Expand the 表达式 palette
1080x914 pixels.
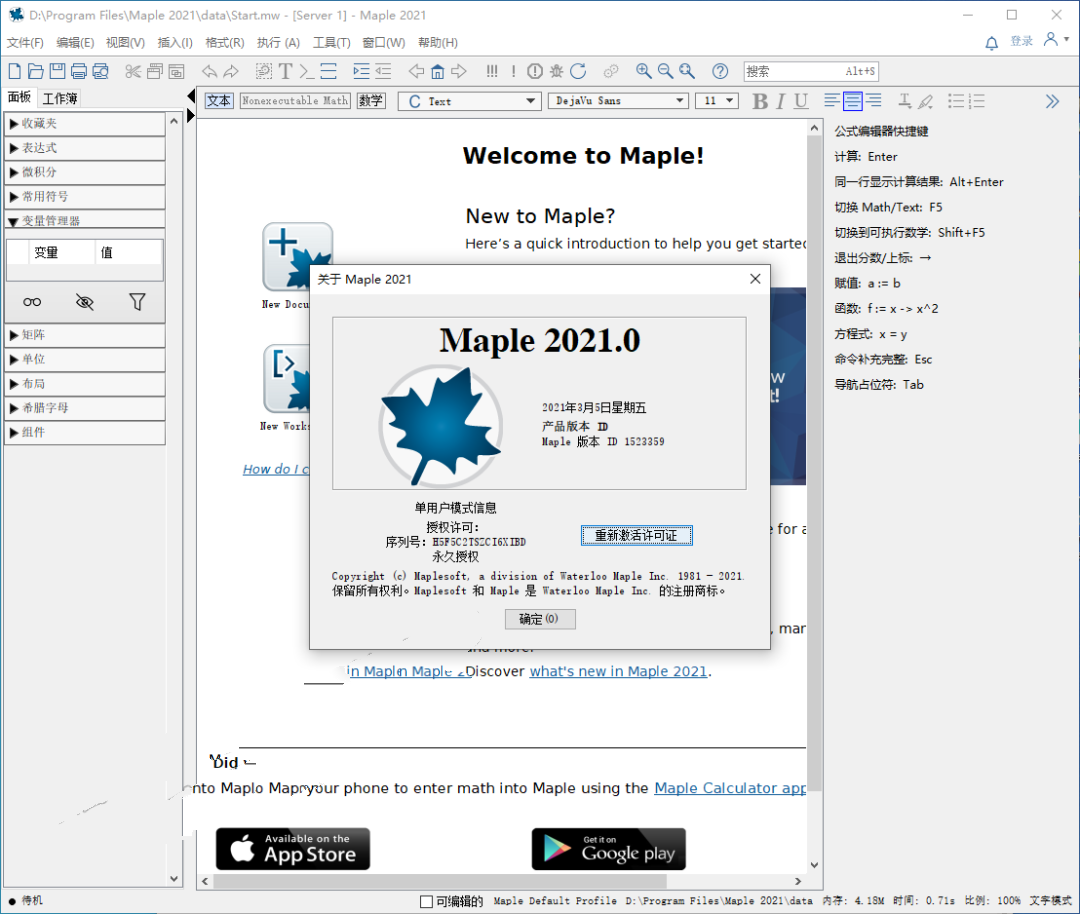(85, 148)
